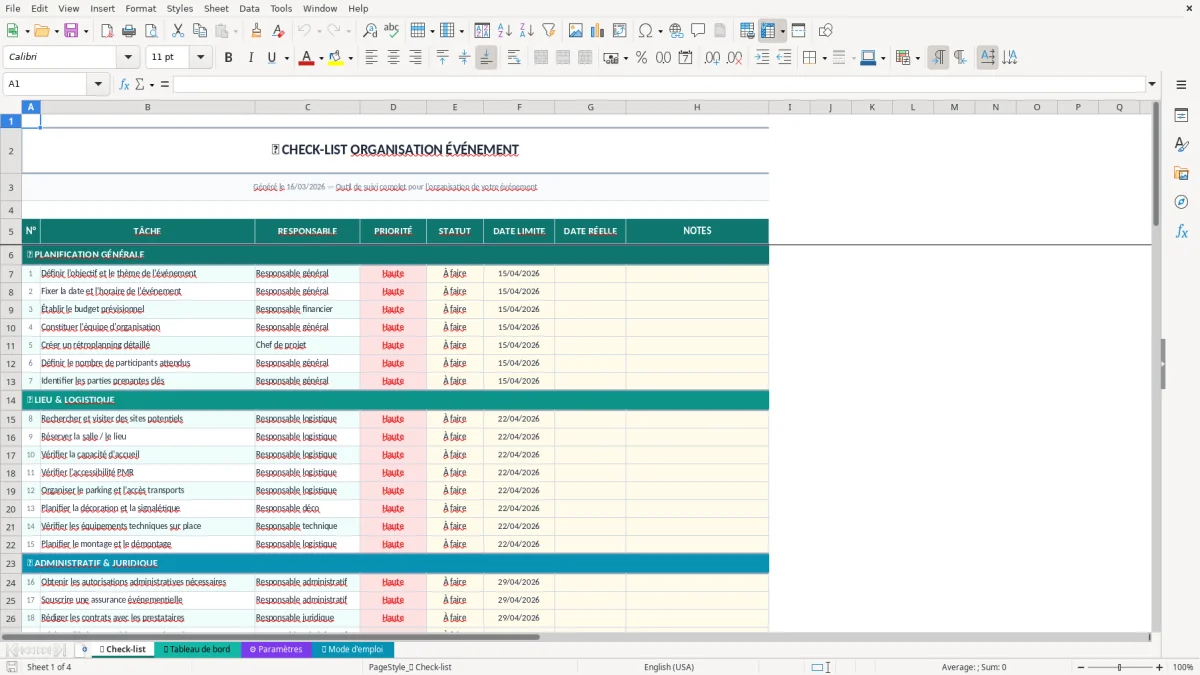This screenshot has height=675, width=1200.
Task: Click the Copy icon
Action: 198,31
